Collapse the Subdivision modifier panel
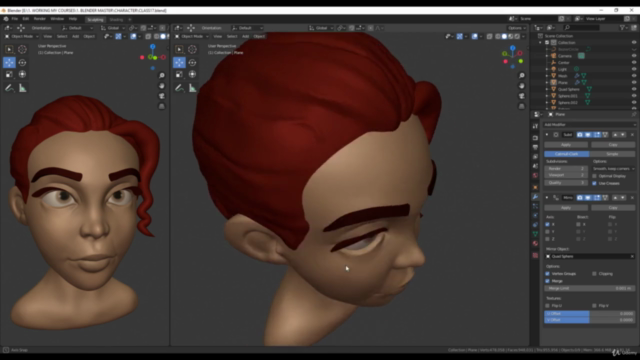Viewport: 640px width, 360px height. [547, 135]
